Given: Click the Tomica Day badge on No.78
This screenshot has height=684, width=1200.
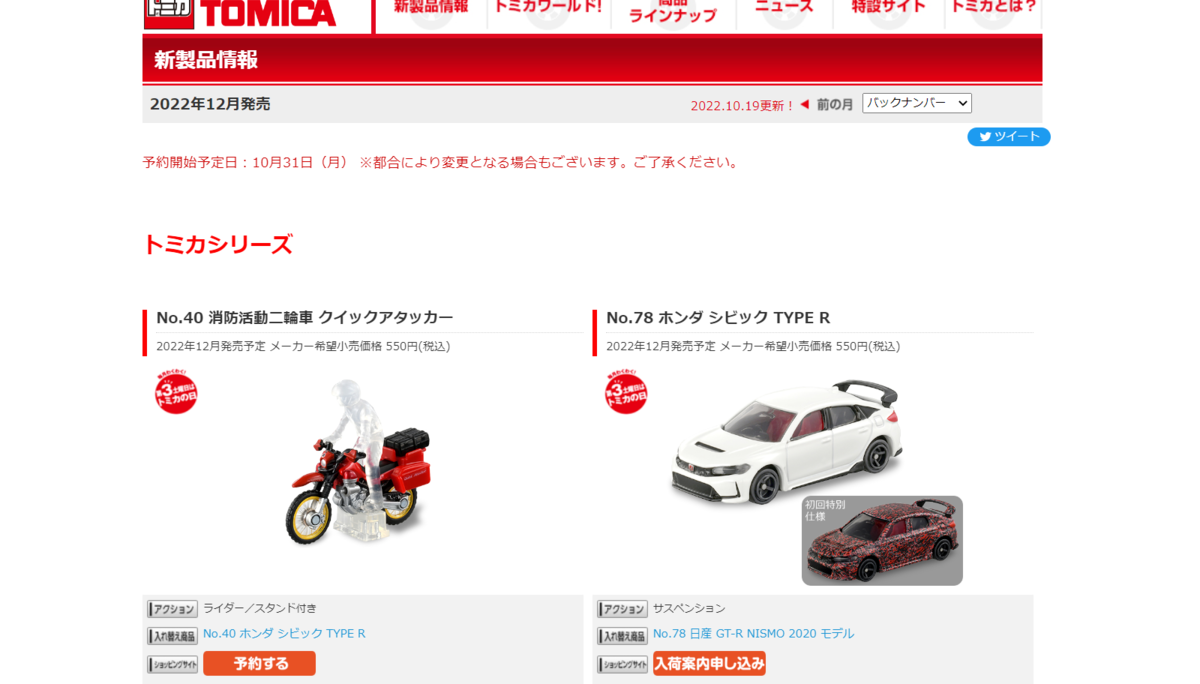Looking at the screenshot, I should point(626,391).
